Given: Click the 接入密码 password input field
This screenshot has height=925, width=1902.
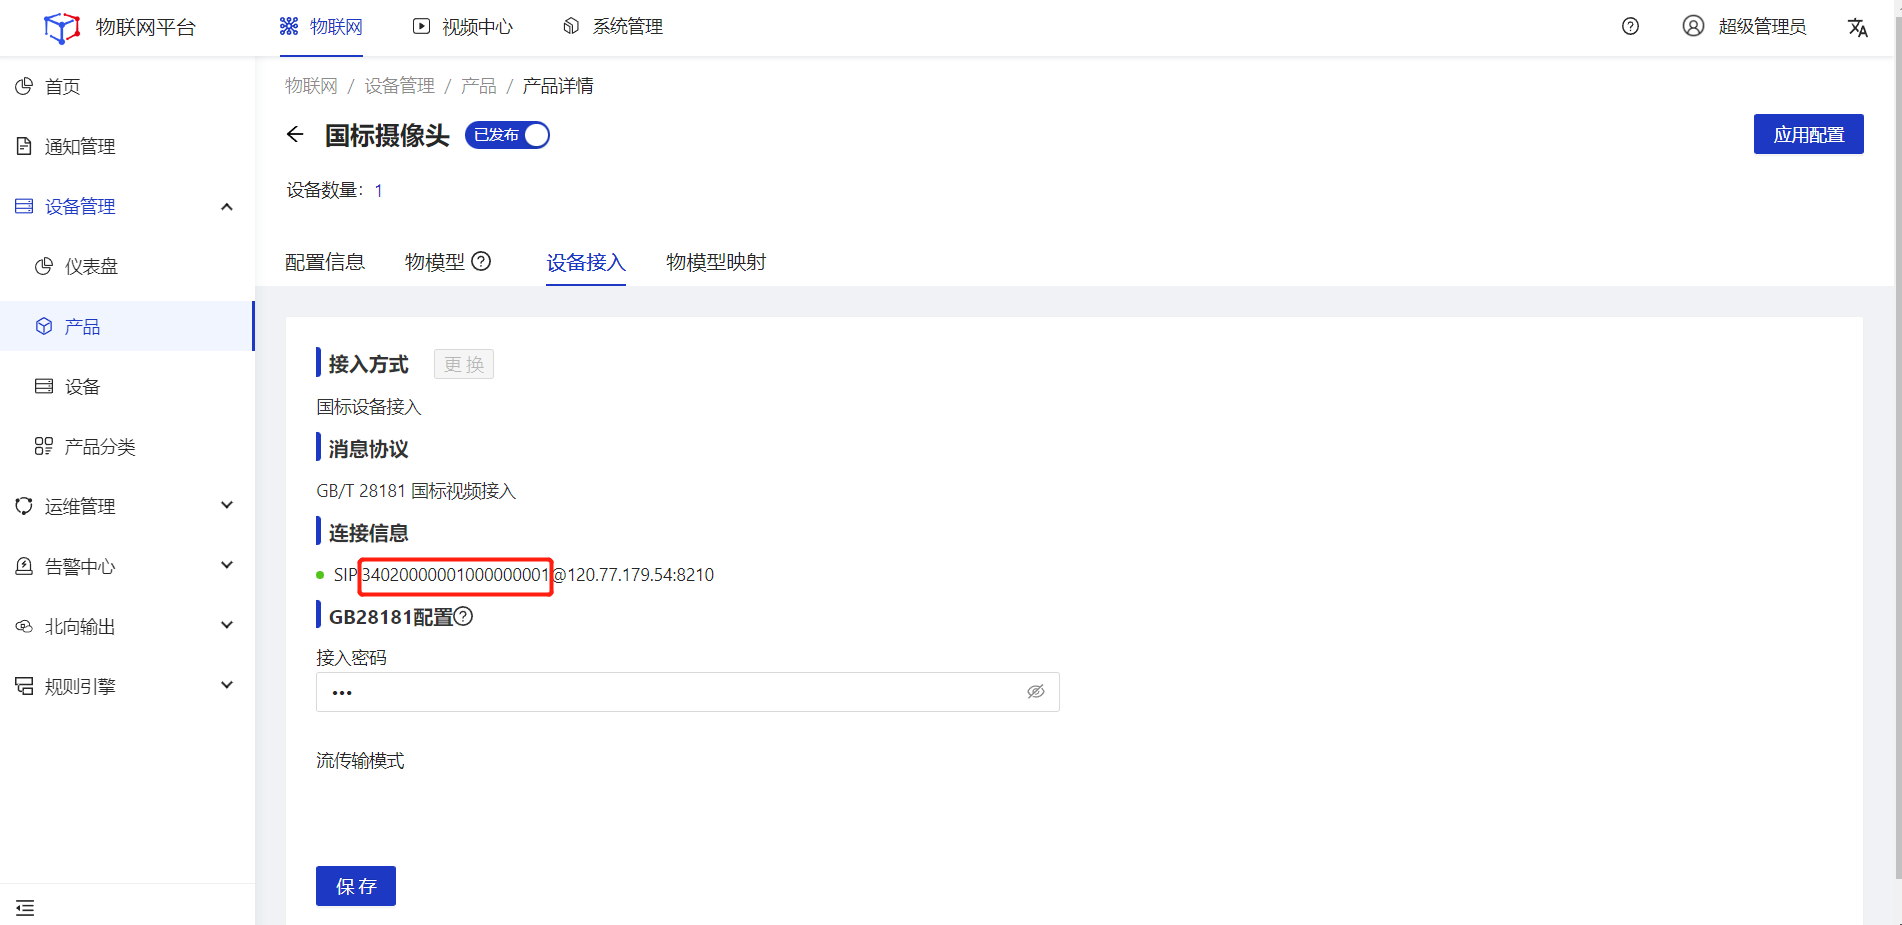Looking at the screenshot, I should pyautogui.click(x=670, y=692).
